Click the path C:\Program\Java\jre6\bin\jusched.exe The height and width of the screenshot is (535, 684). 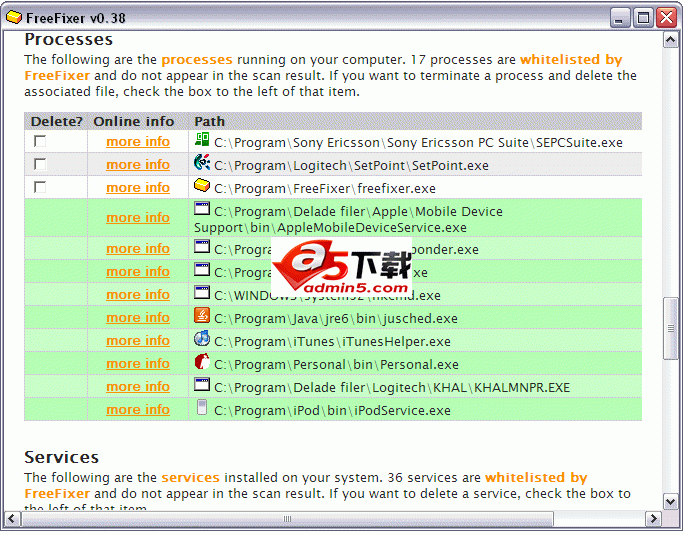pos(336,319)
